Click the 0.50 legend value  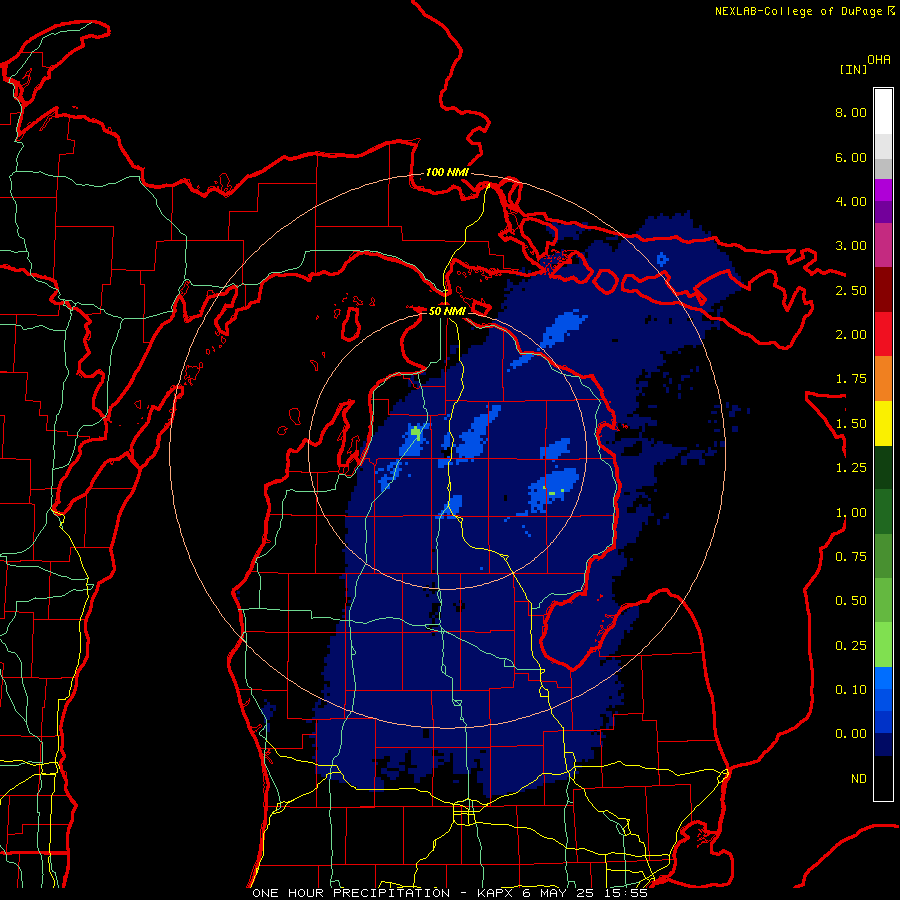pyautogui.click(x=851, y=601)
